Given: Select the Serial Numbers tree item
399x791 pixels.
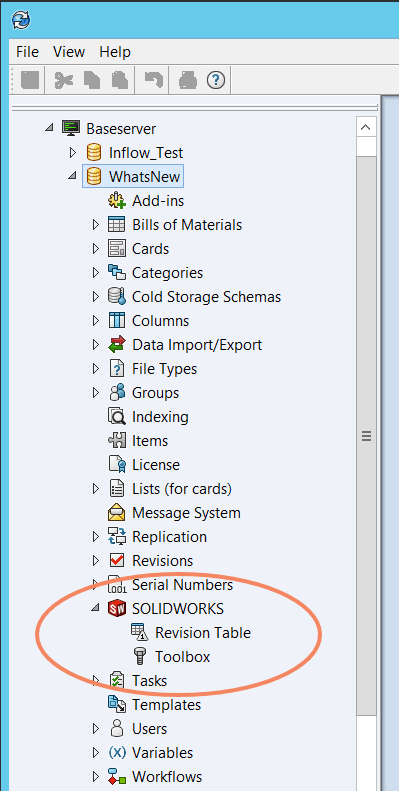Looking at the screenshot, I should click(182, 585).
